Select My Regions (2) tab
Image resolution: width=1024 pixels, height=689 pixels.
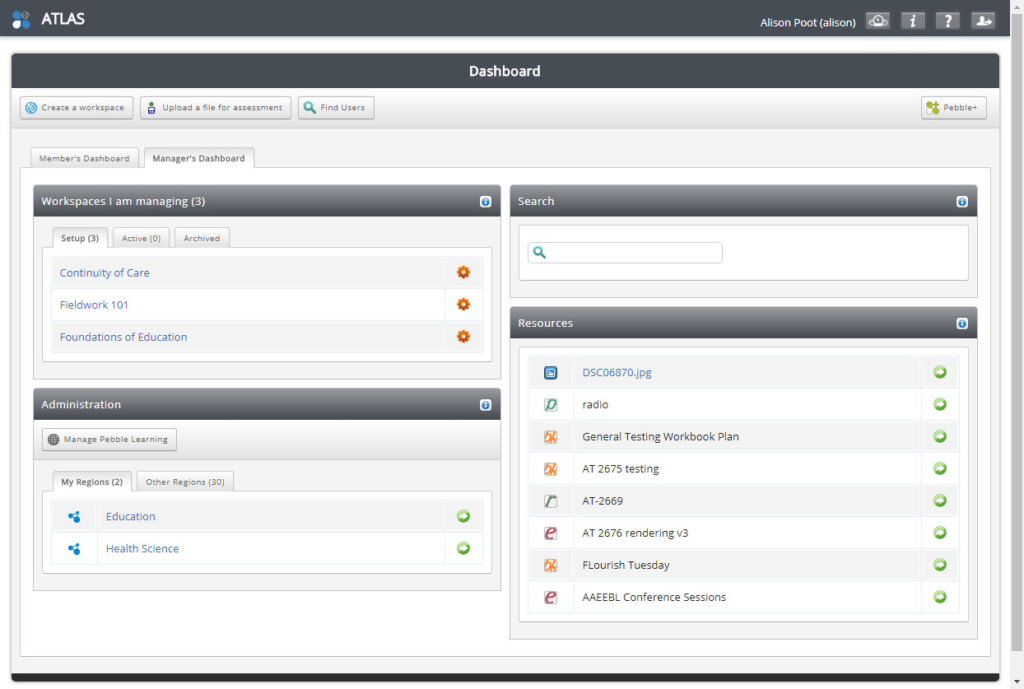[x=91, y=481]
